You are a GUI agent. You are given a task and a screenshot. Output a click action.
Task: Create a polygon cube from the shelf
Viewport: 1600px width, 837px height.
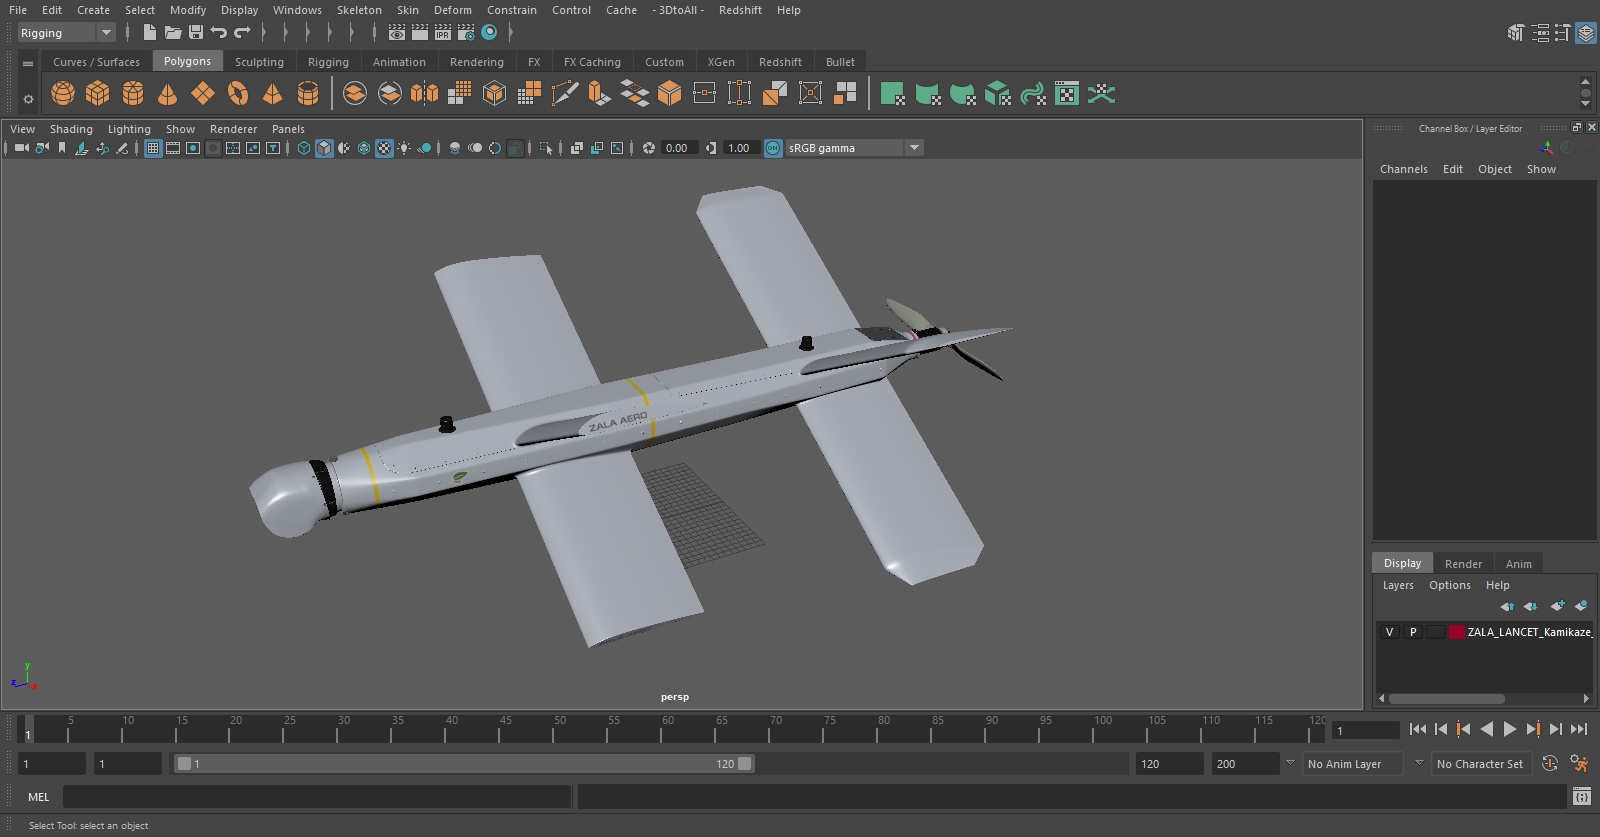98,94
